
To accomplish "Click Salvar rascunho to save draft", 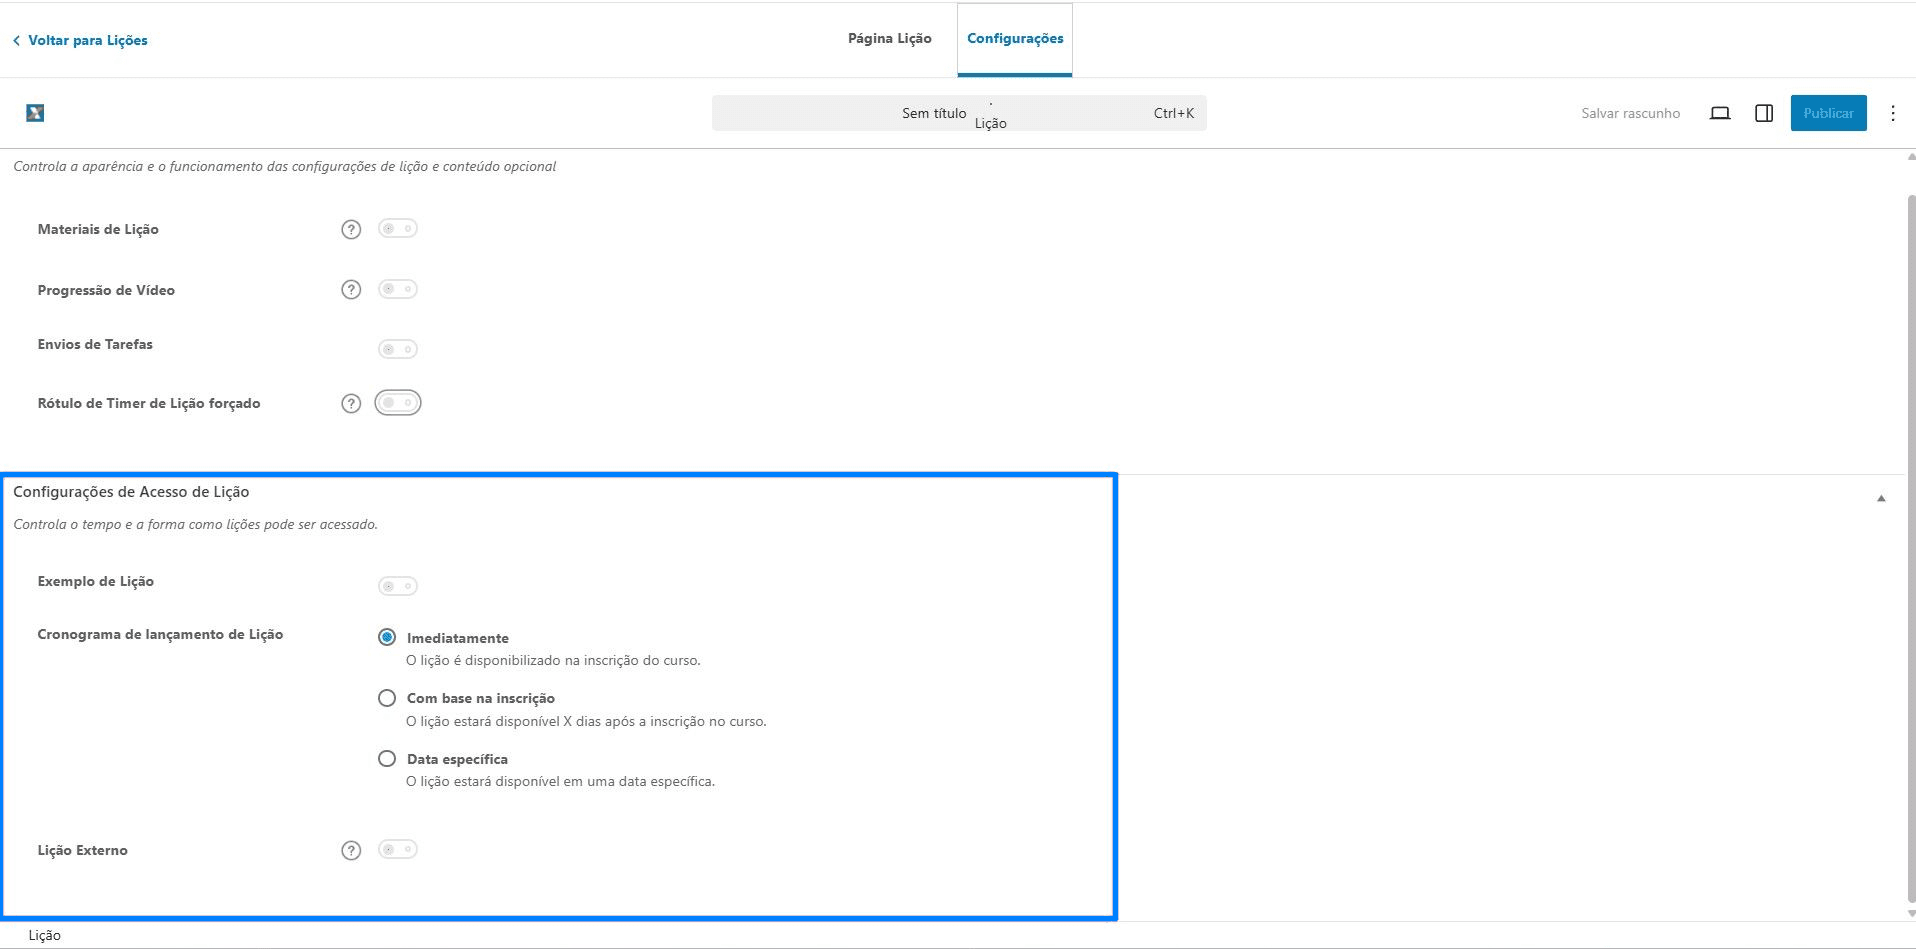I will (1630, 113).
